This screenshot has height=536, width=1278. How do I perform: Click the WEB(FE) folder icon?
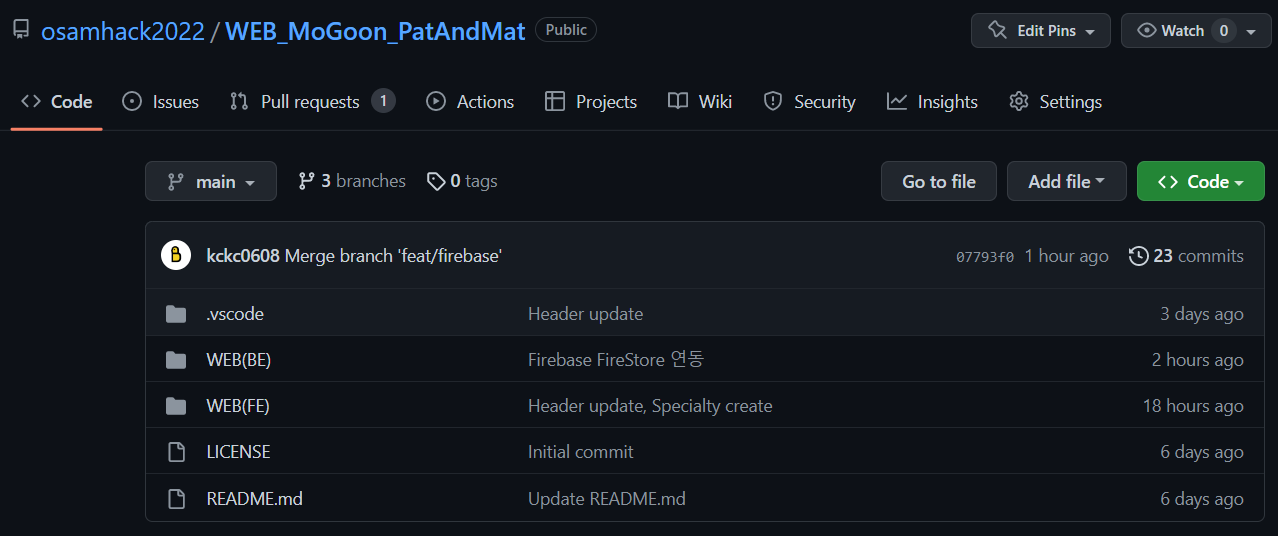point(176,406)
